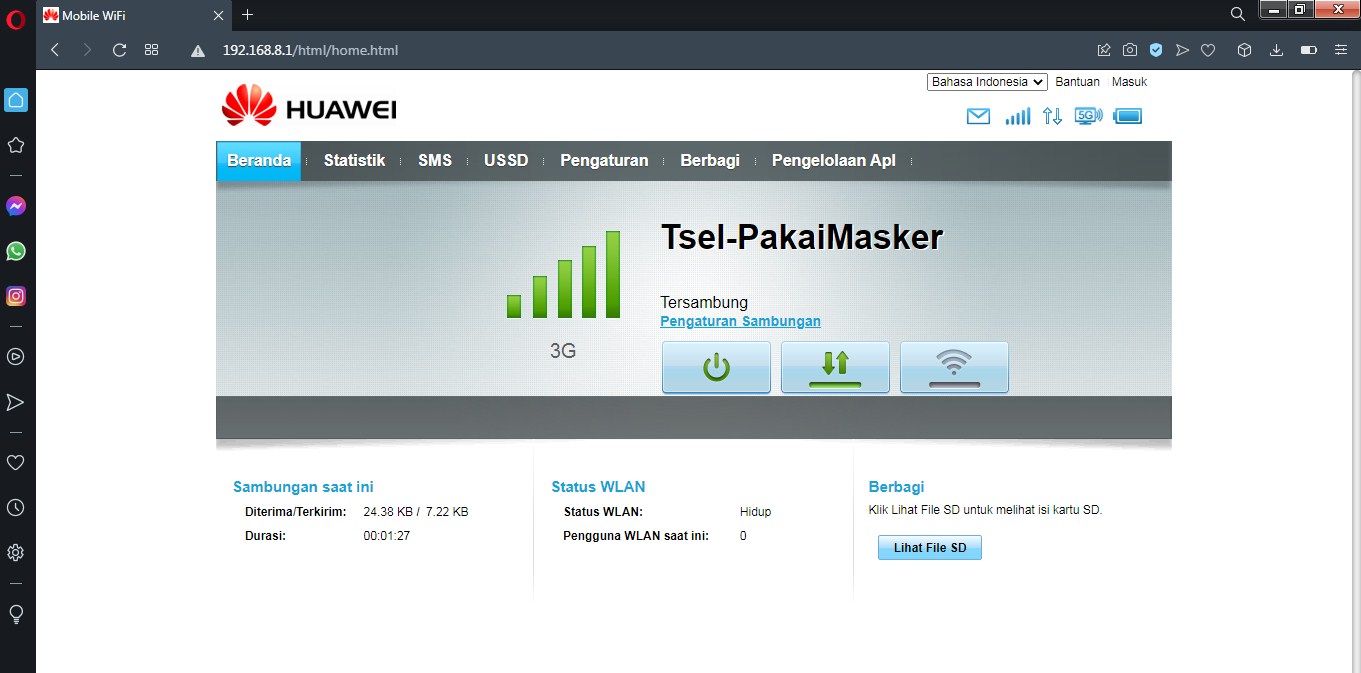Open the USSD tab
1361x673 pixels.
click(x=506, y=161)
